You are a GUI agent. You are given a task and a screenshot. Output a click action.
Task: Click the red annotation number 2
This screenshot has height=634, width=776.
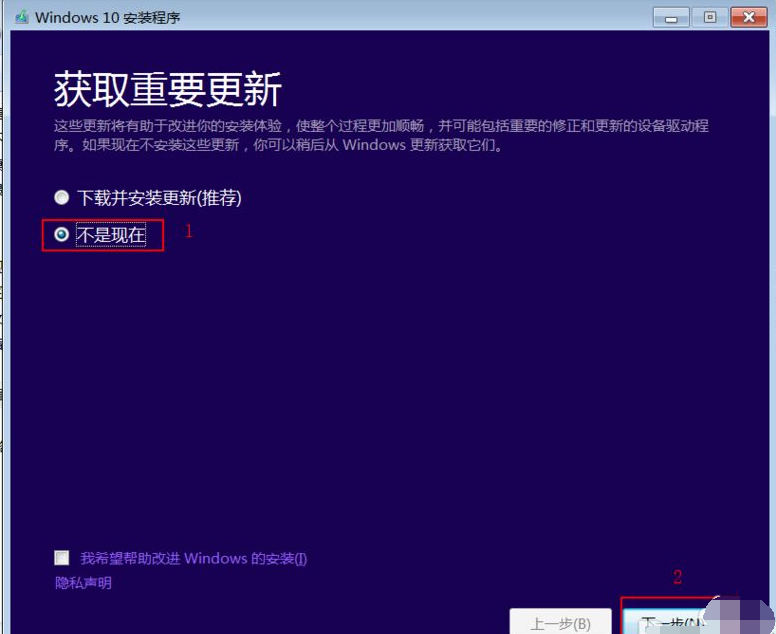click(x=677, y=577)
